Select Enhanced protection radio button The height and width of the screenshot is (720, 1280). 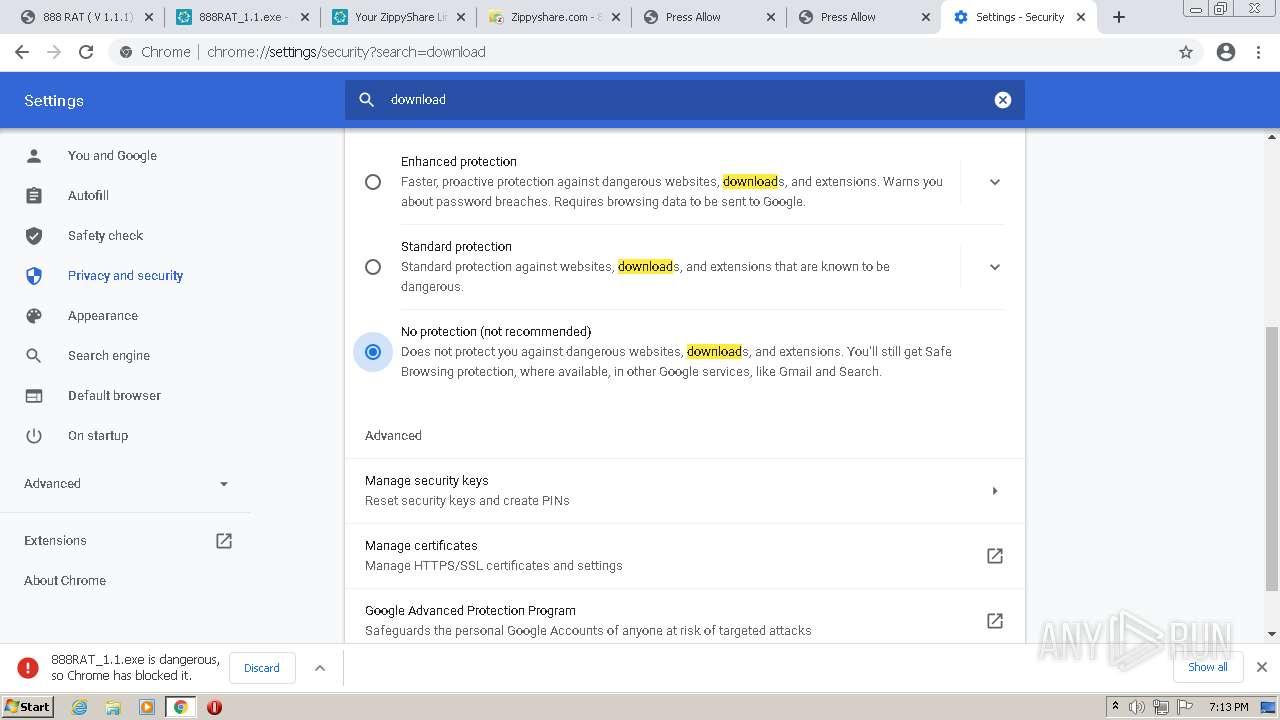pyautogui.click(x=373, y=182)
